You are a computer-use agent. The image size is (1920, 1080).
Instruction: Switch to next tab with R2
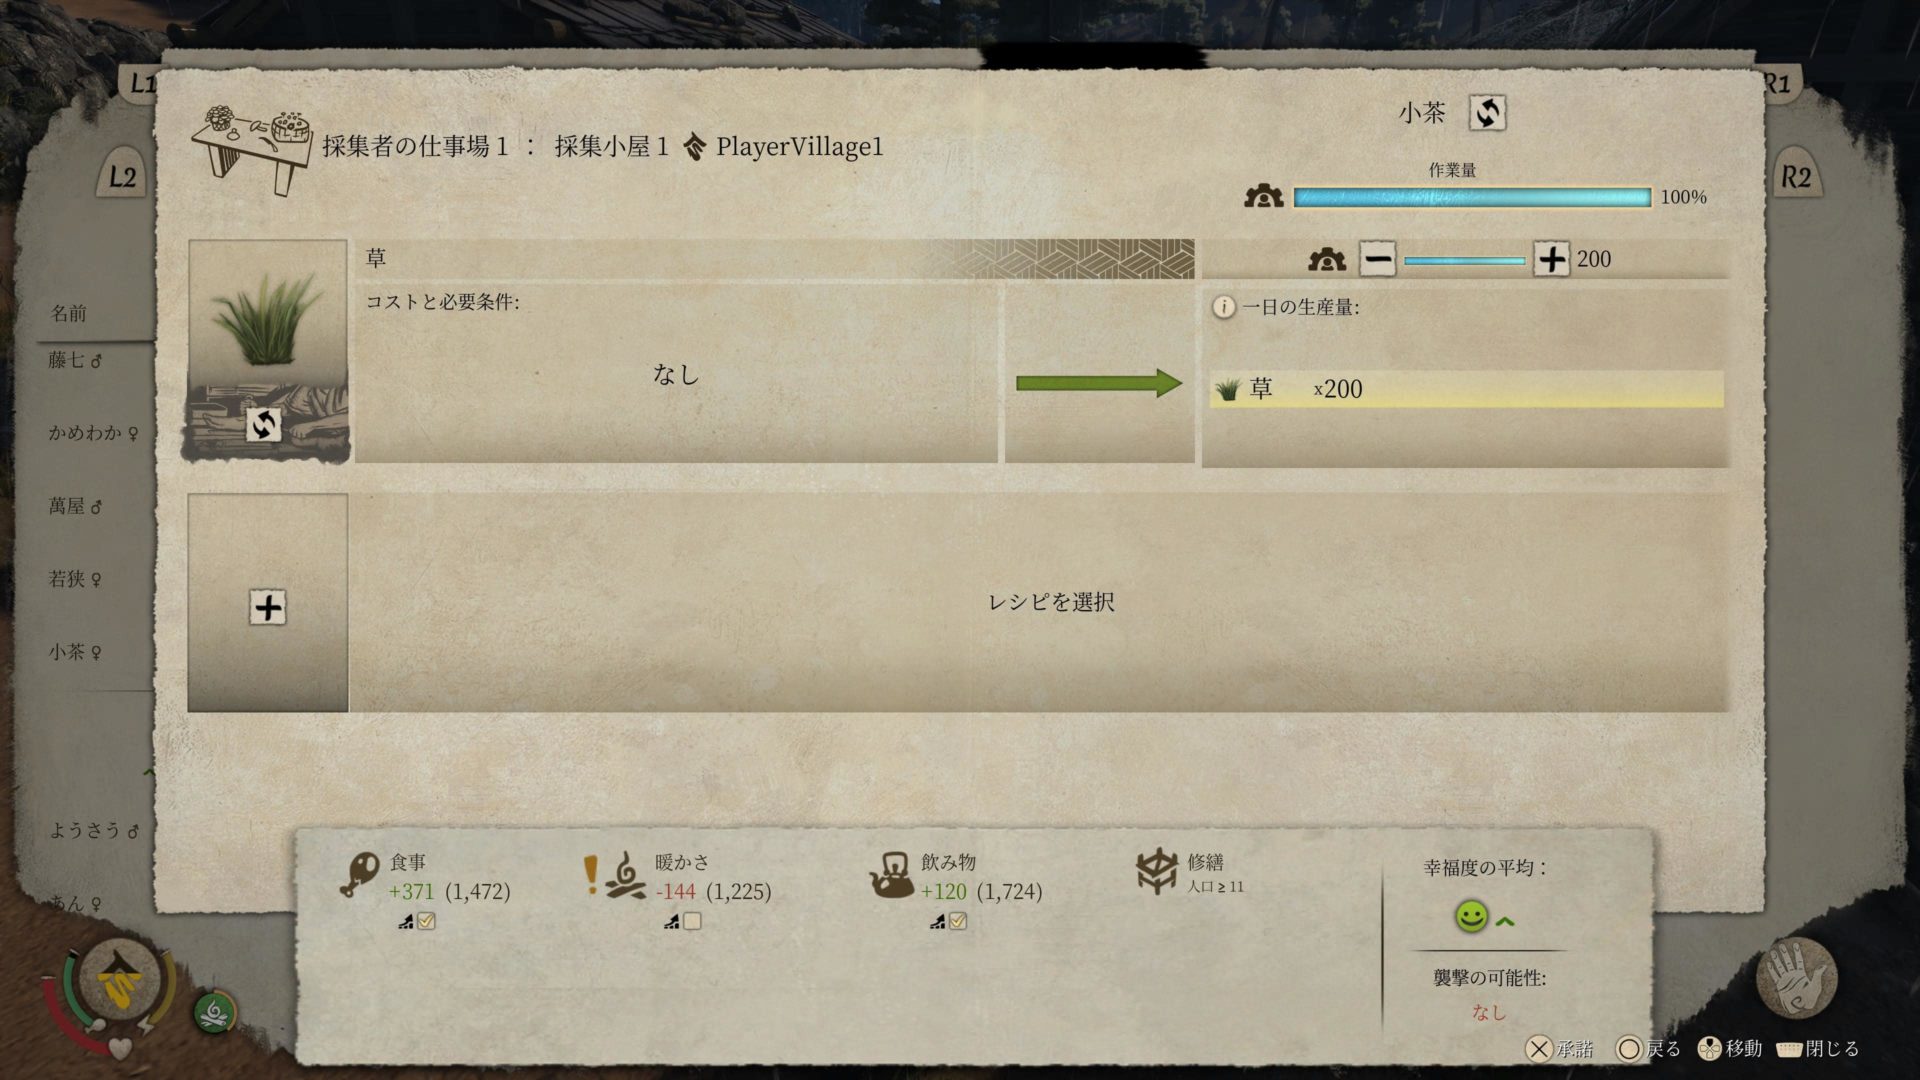click(x=1796, y=177)
